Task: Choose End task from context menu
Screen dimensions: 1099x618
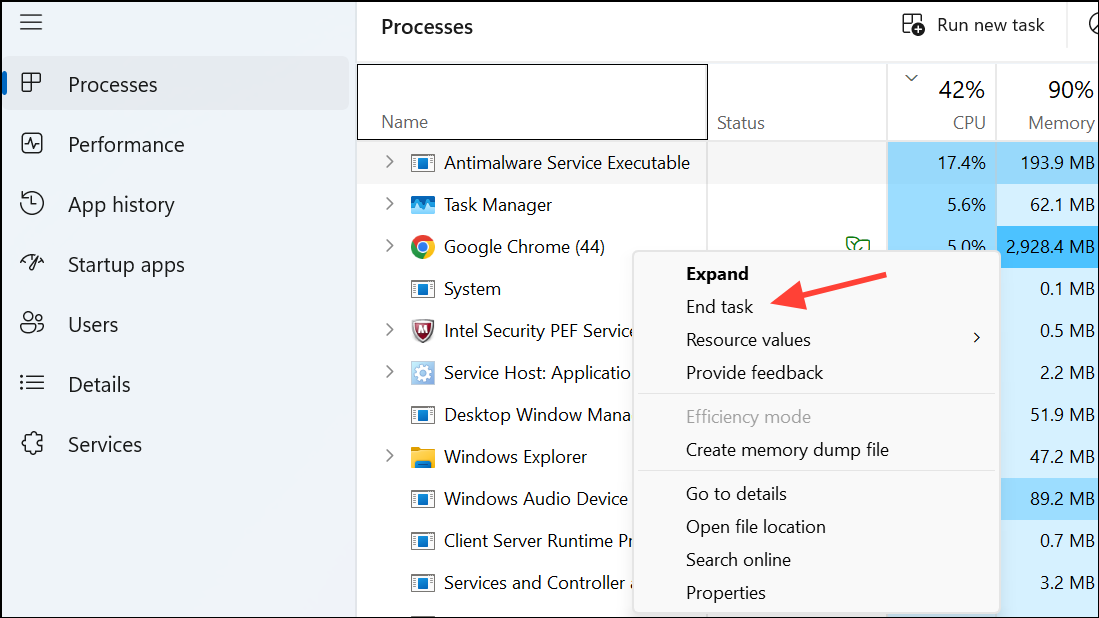Action: [x=719, y=306]
